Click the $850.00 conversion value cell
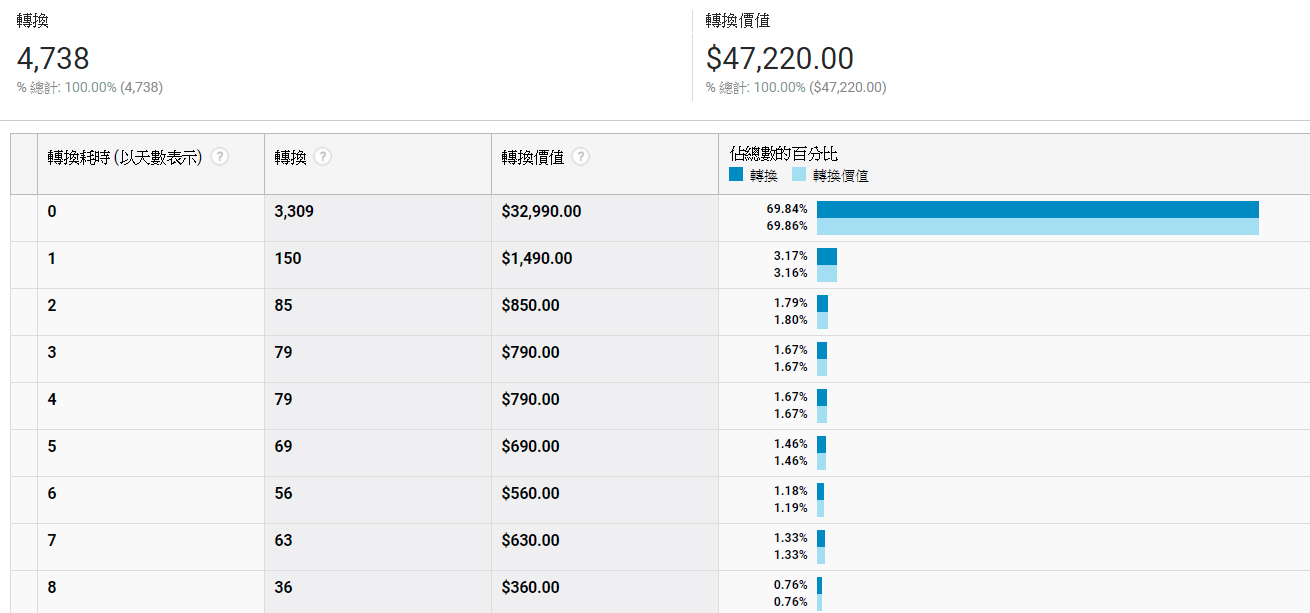 pyautogui.click(x=531, y=306)
